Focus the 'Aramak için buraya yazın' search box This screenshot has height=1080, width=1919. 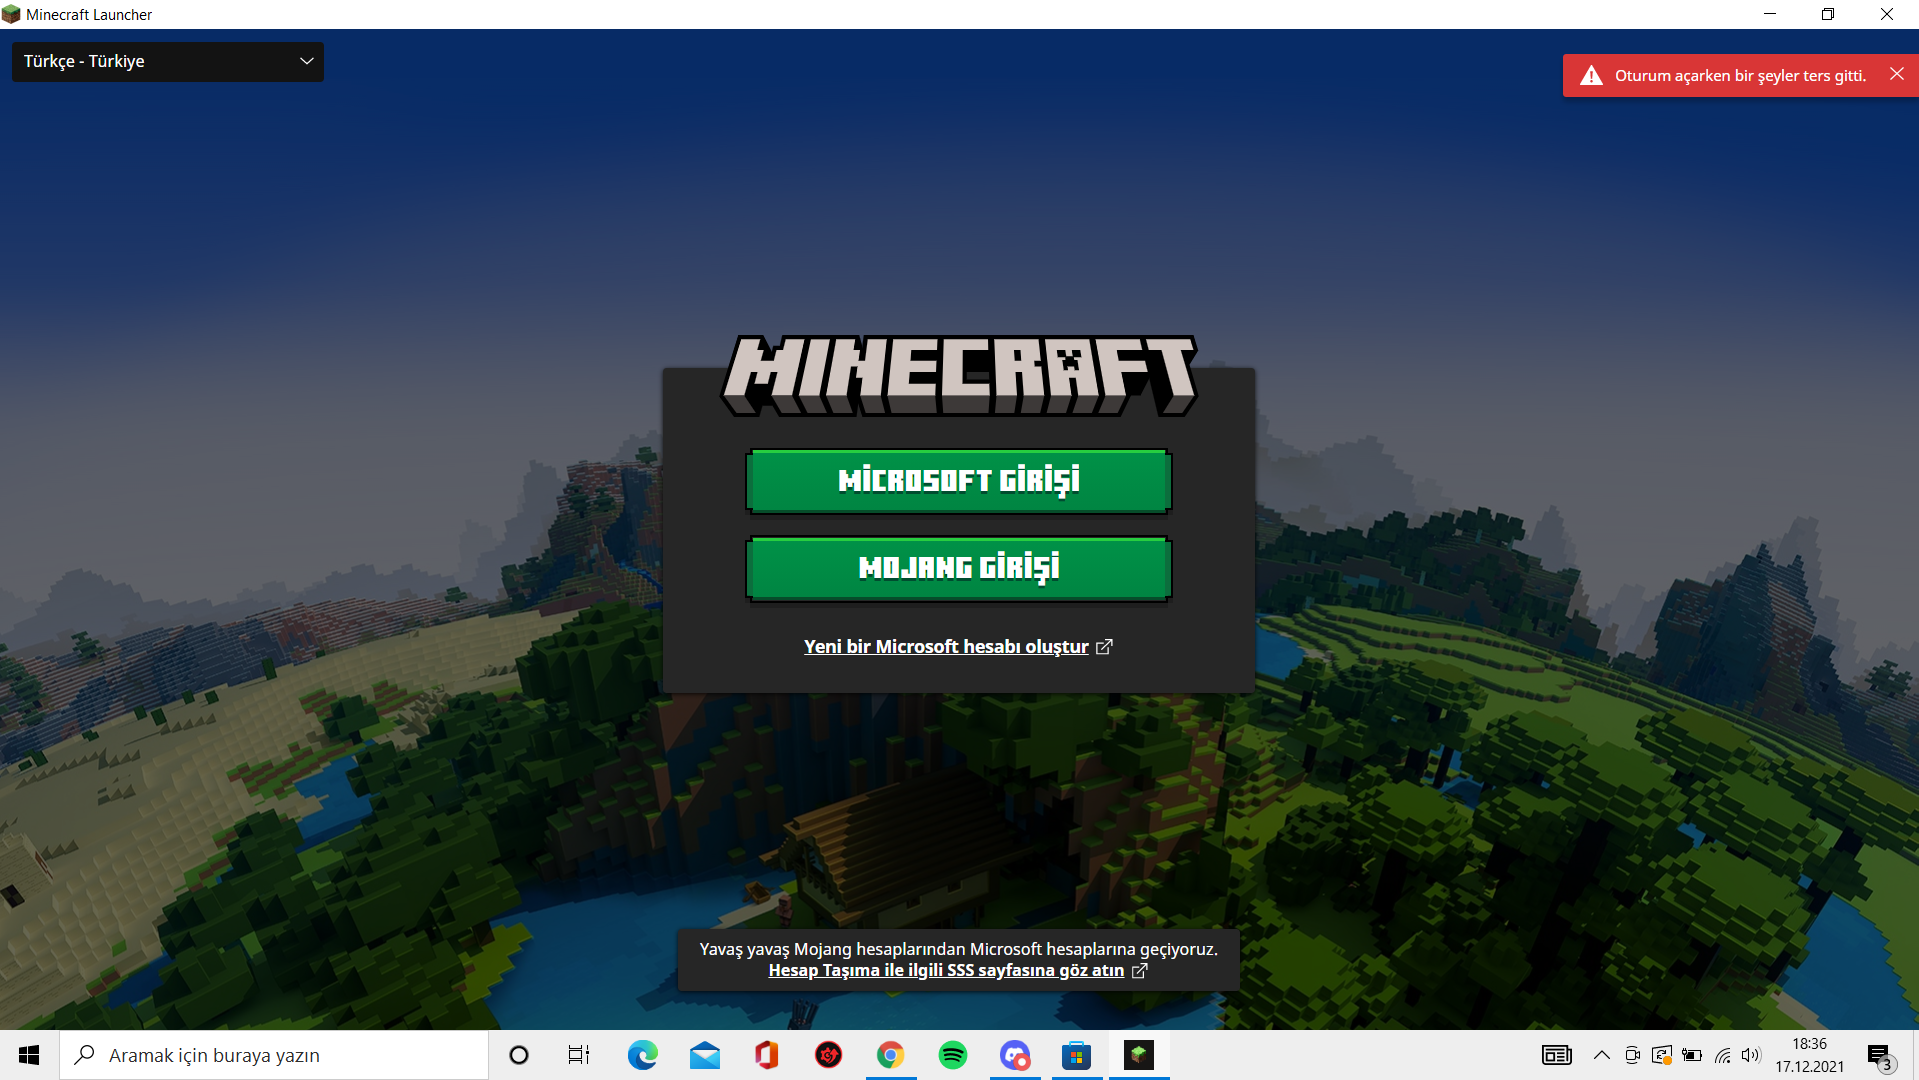coord(274,1055)
